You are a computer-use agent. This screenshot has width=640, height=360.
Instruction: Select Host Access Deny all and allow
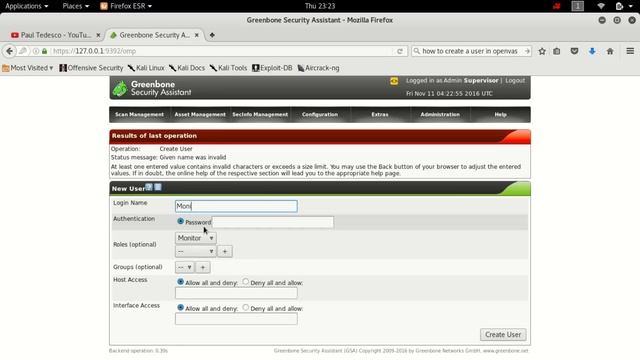click(x=245, y=282)
